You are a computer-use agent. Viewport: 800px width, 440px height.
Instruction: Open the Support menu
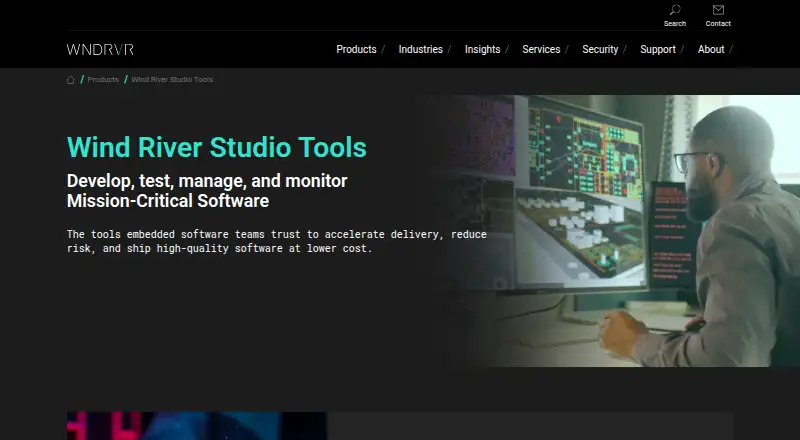coord(658,50)
